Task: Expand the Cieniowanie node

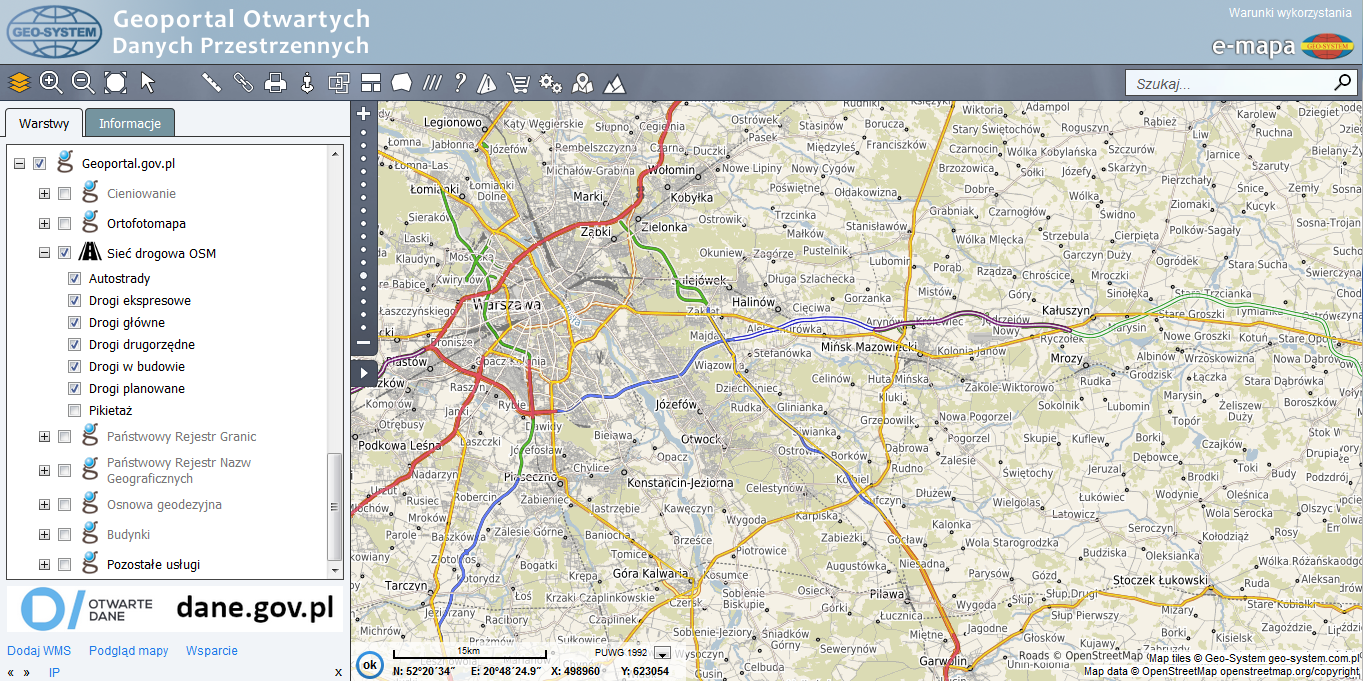Action: pyautogui.click(x=44, y=193)
